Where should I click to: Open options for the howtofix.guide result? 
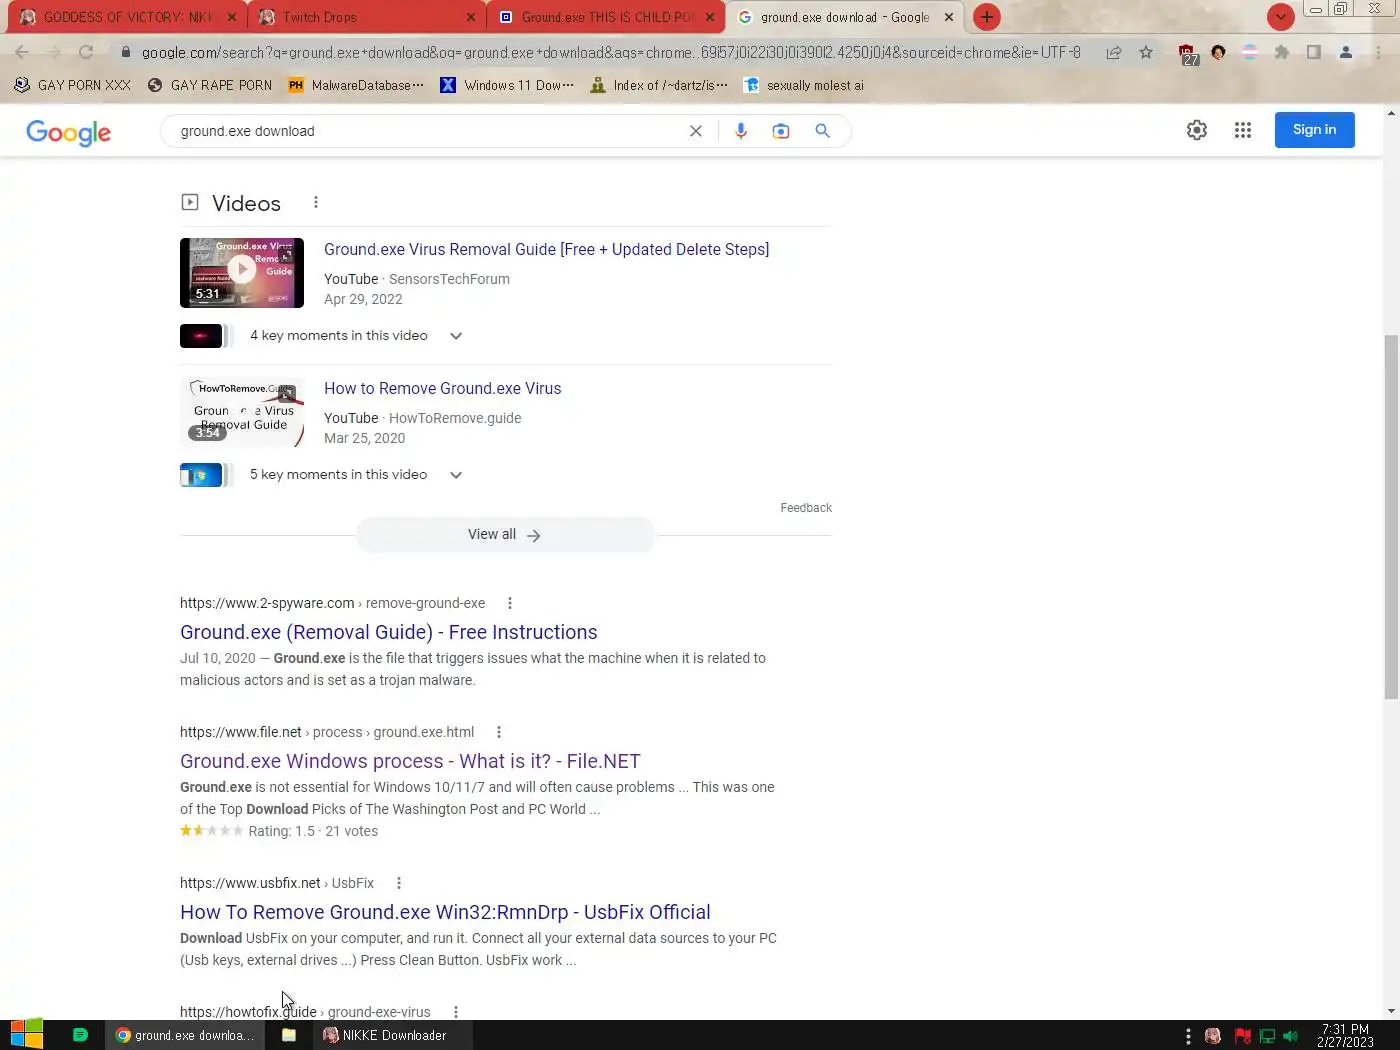[x=456, y=1012]
